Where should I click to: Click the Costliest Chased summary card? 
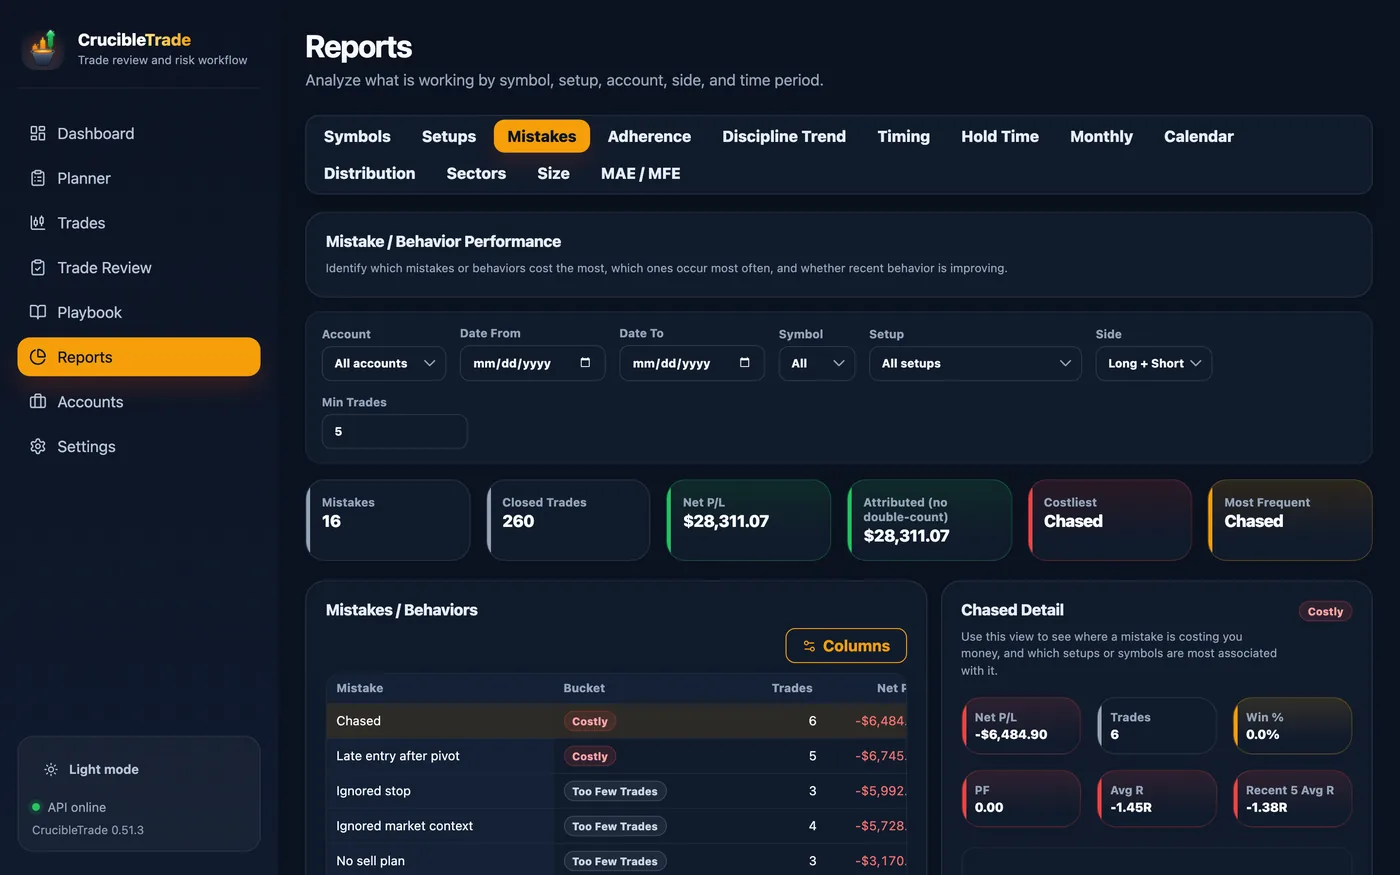tap(1110, 520)
